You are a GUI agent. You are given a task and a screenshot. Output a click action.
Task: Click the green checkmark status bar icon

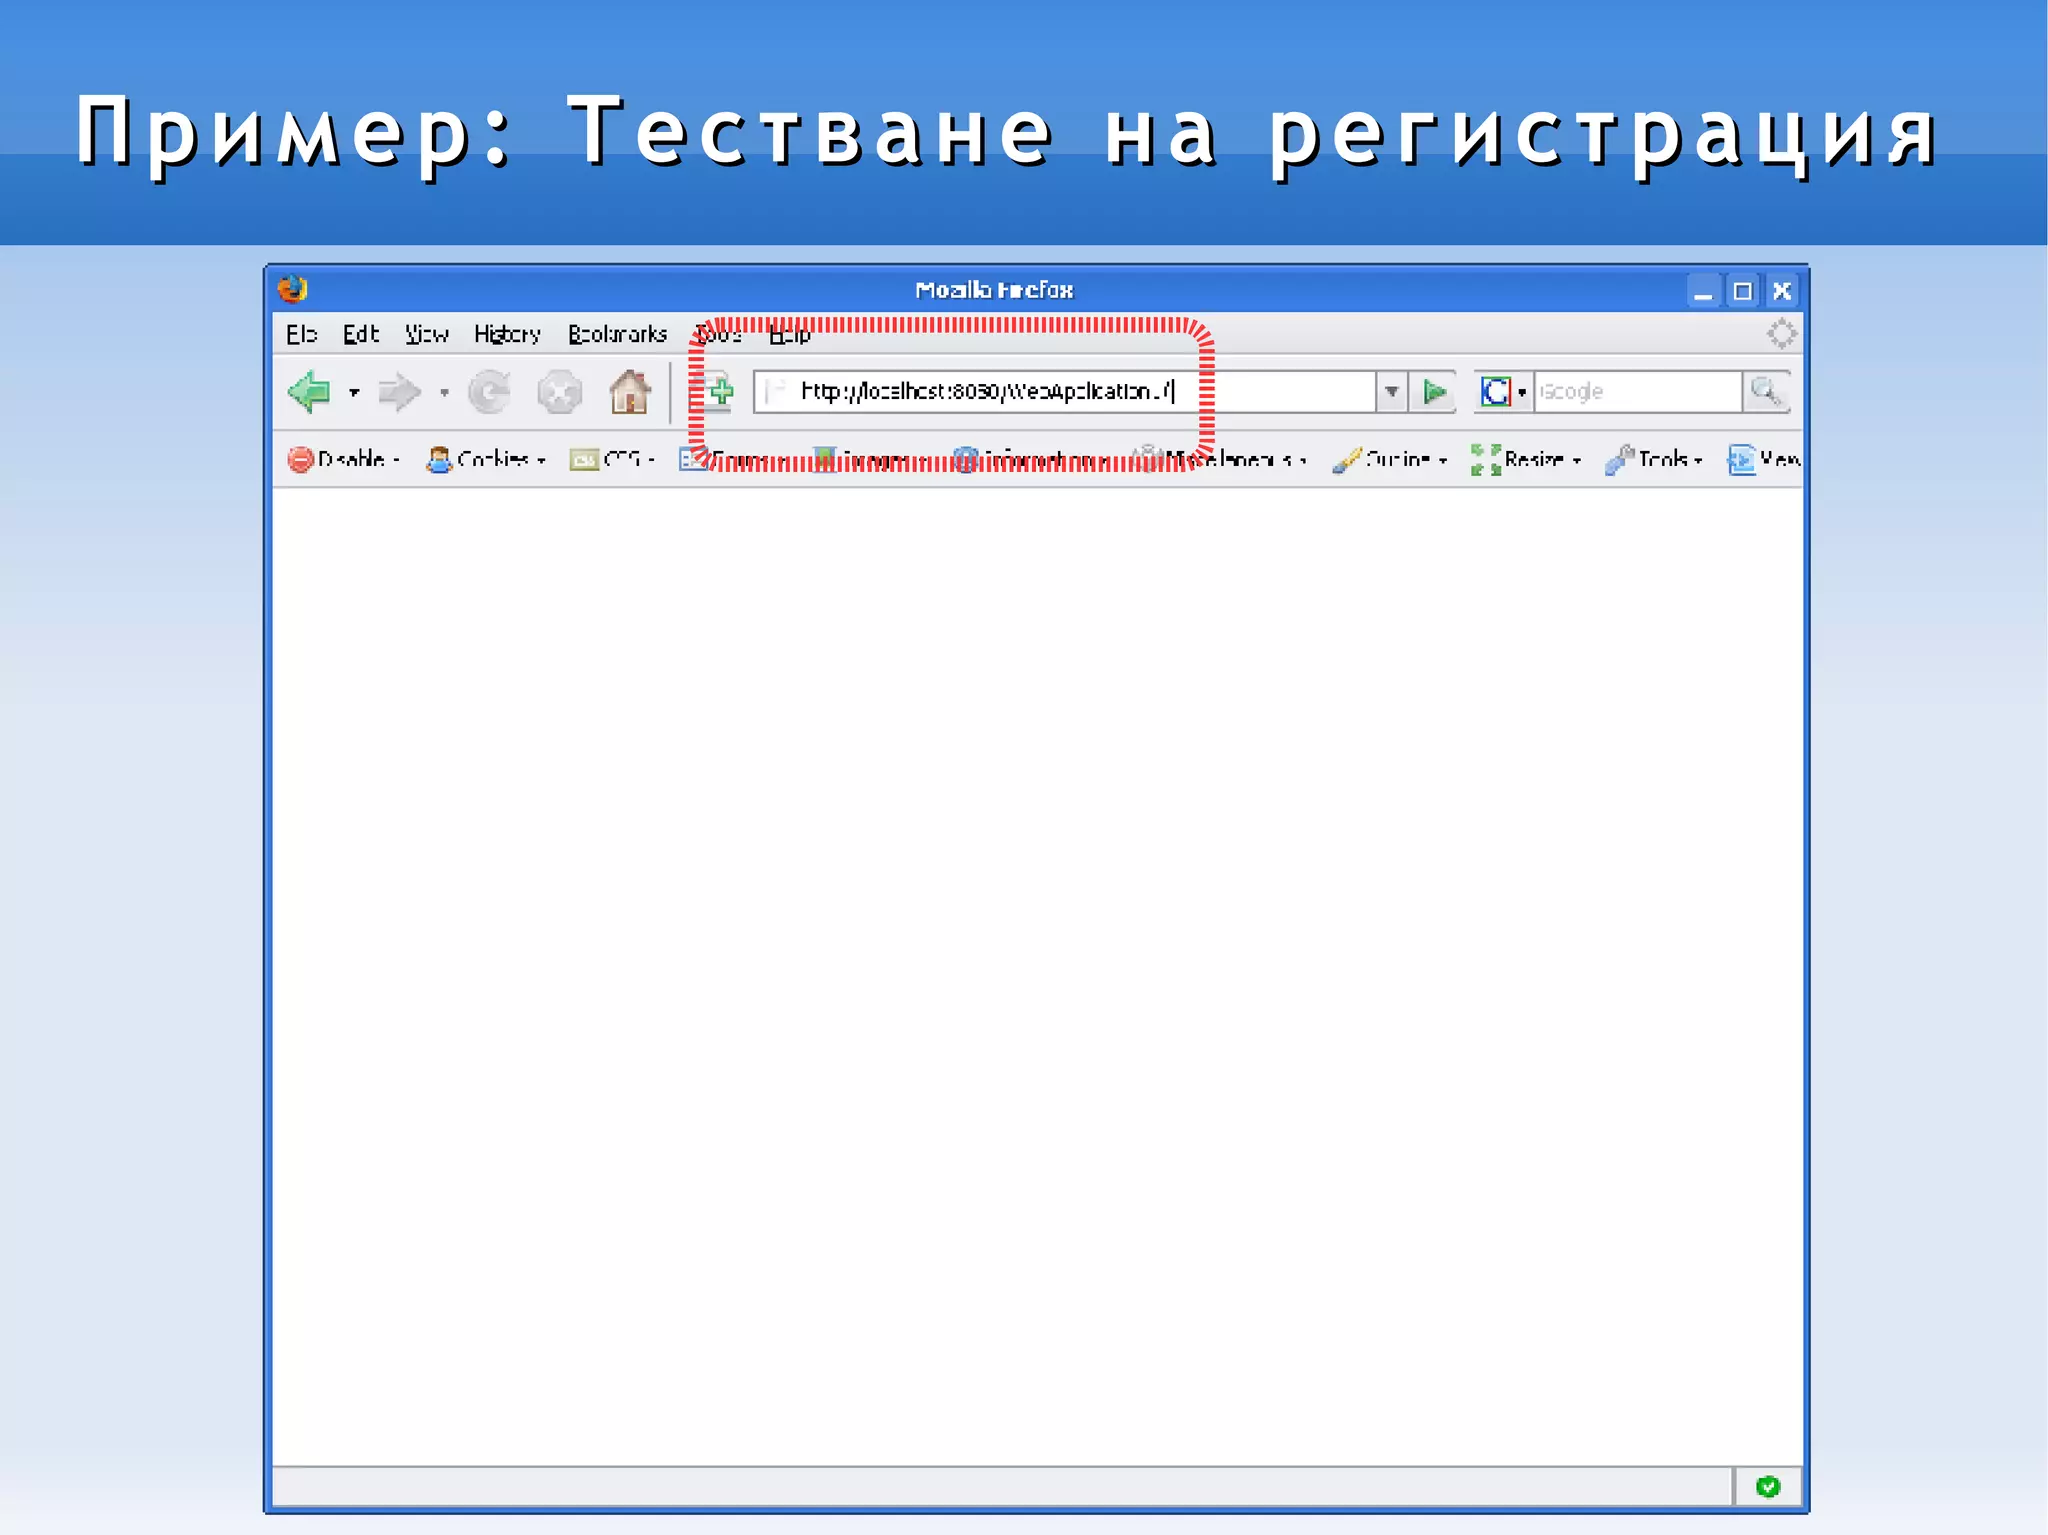pyautogui.click(x=1768, y=1486)
